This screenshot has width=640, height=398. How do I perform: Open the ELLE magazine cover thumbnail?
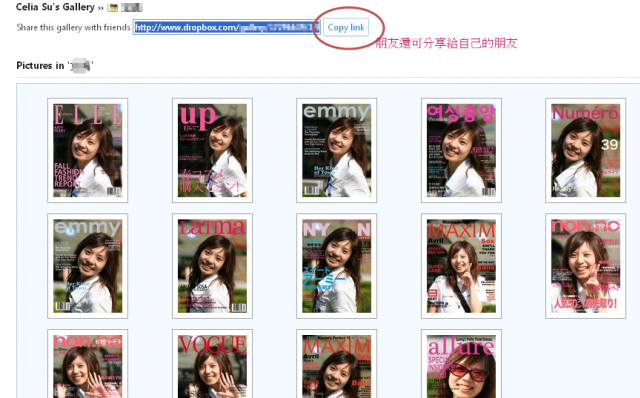[87, 150]
